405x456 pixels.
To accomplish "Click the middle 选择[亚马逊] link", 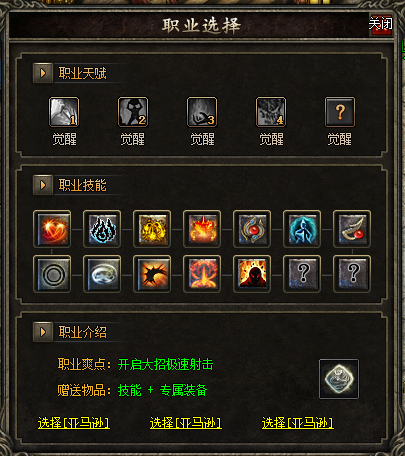I will point(186,423).
